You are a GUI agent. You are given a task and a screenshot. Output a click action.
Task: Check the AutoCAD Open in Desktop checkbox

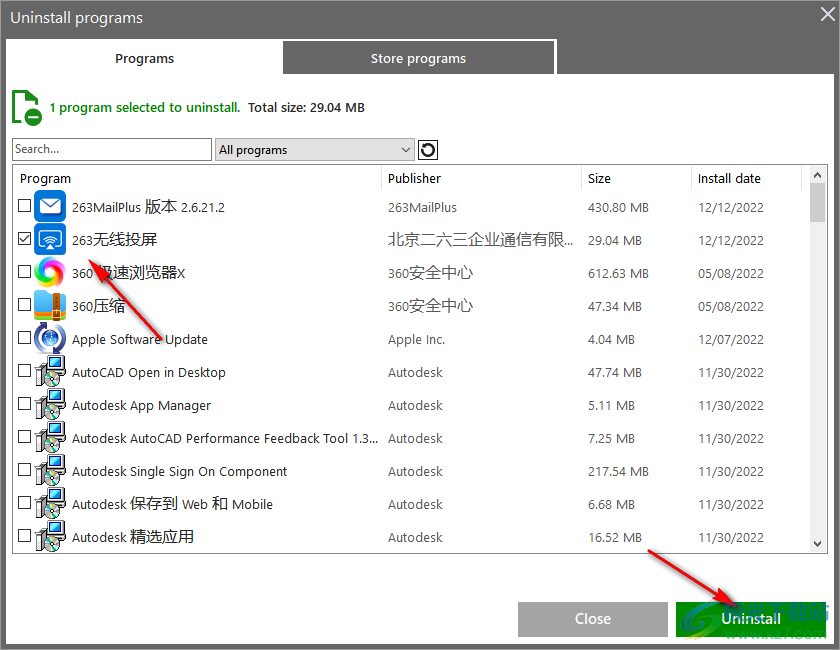tap(24, 371)
